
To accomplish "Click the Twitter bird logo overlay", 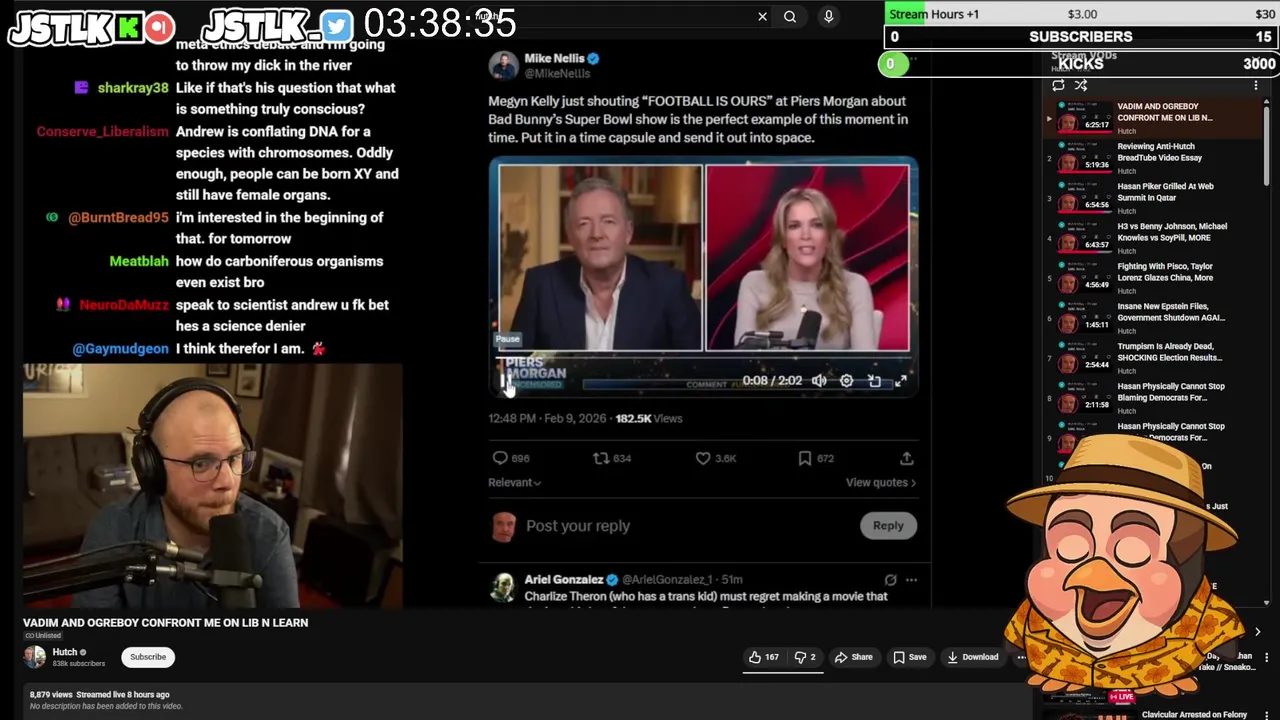I will (337, 26).
